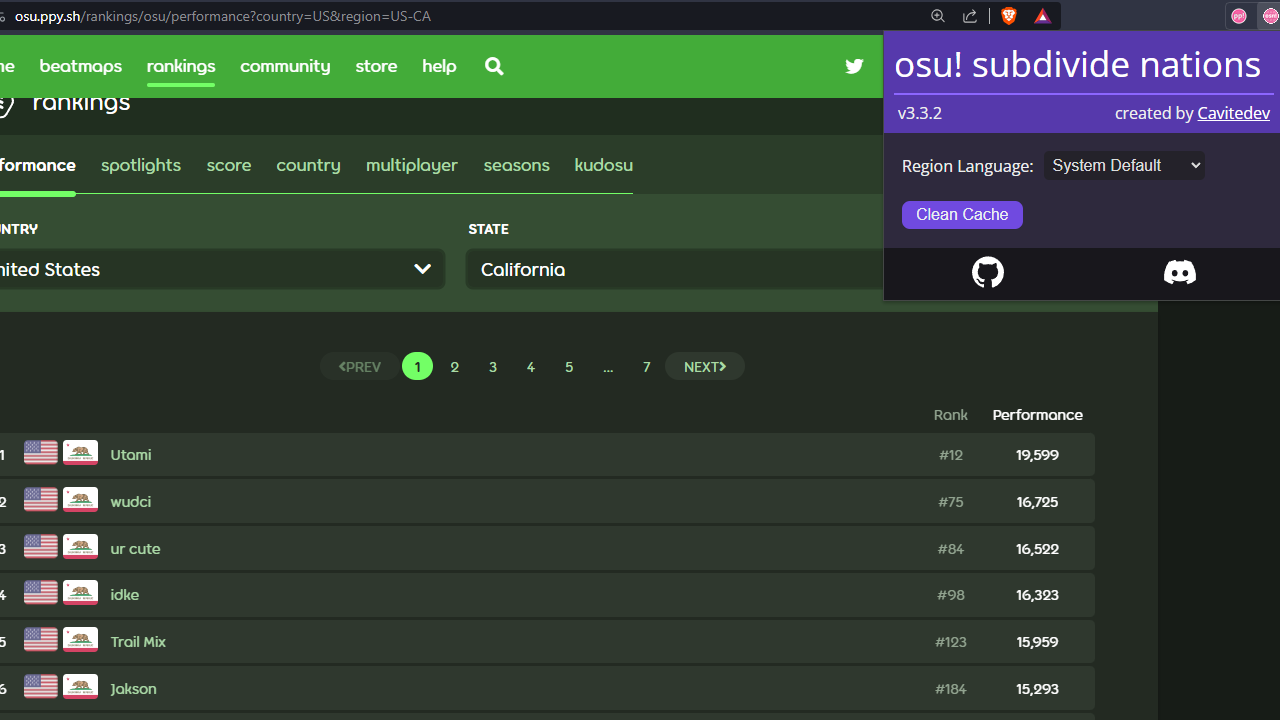Click Jakson's global rank #184
The image size is (1280, 720).
(x=951, y=688)
